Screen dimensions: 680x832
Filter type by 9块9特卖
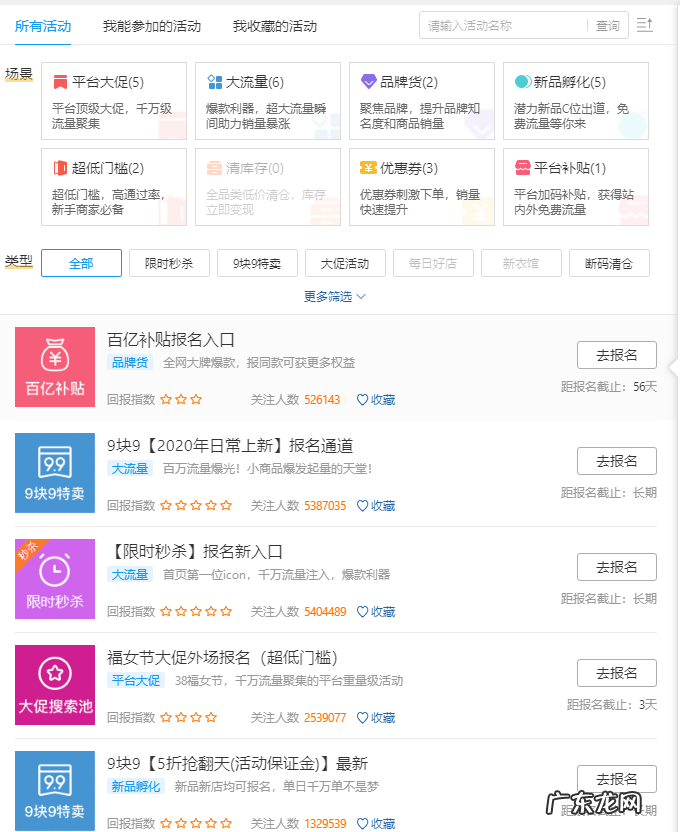[x=257, y=263]
